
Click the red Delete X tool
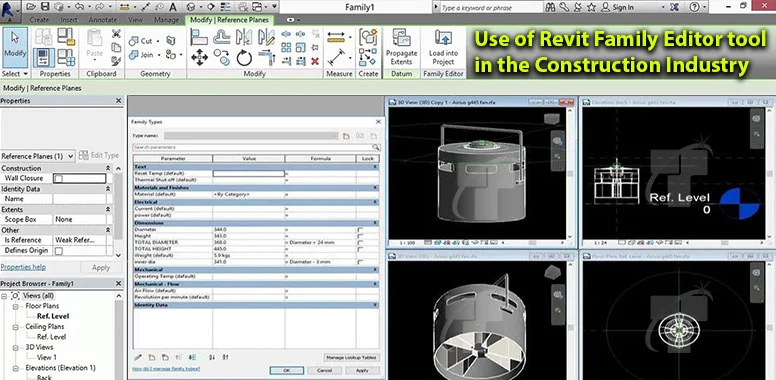click(x=315, y=61)
